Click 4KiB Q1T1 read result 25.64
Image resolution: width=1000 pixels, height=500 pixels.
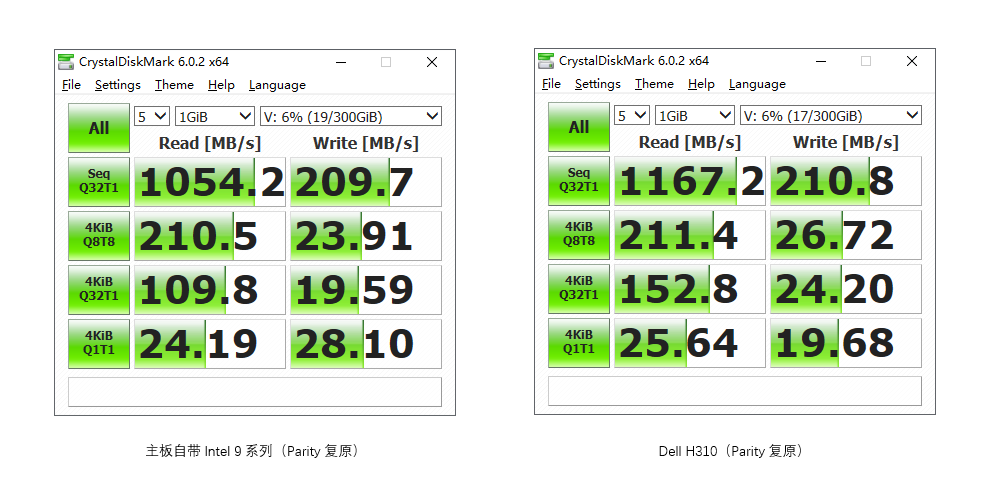coord(690,342)
